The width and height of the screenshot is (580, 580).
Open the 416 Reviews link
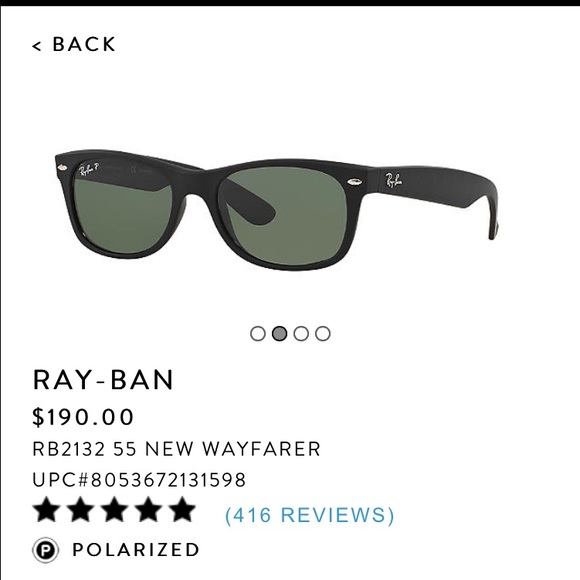click(310, 515)
